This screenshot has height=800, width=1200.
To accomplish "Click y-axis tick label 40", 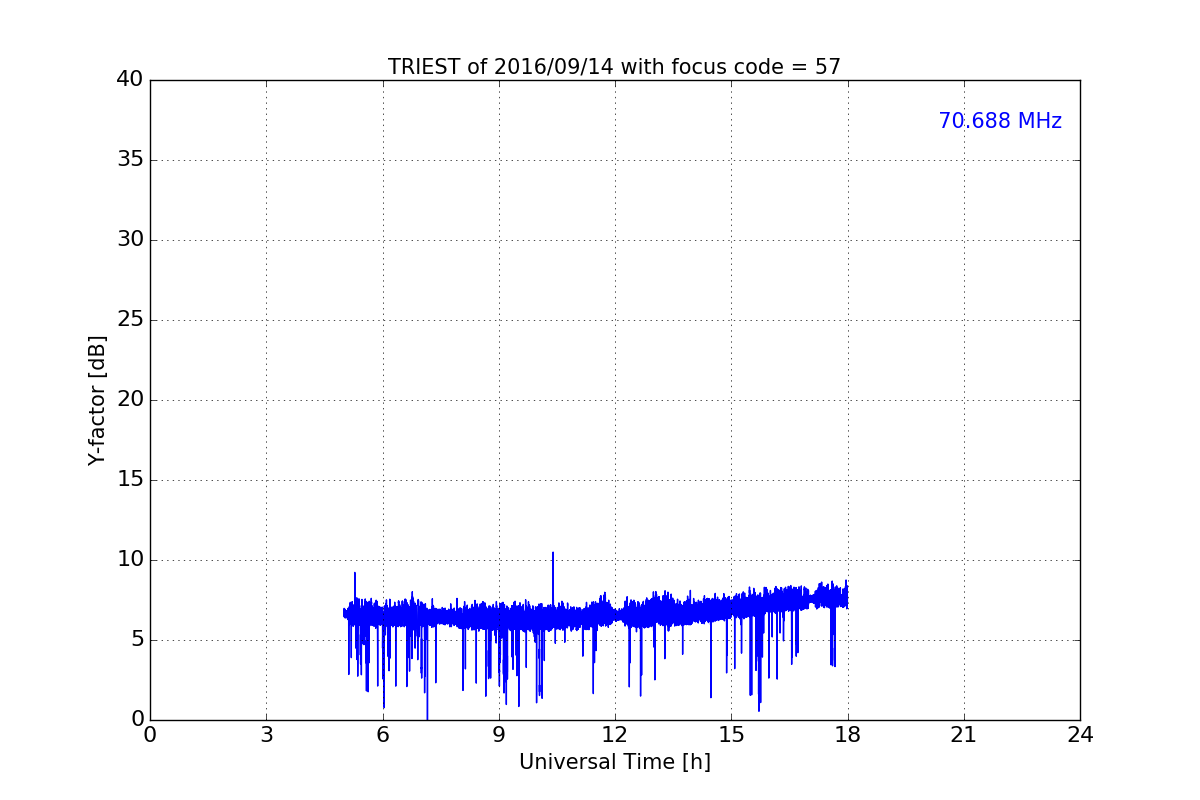I will (x=130, y=79).
